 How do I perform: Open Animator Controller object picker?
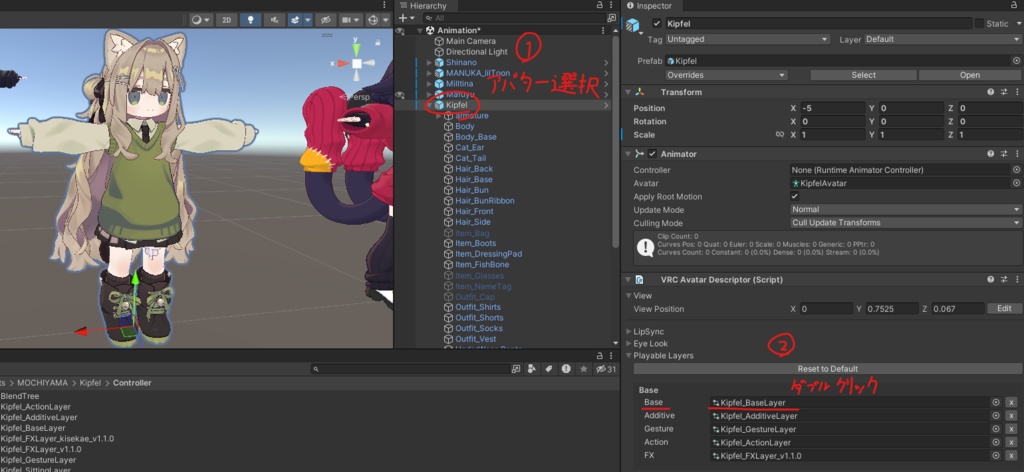[1016, 170]
